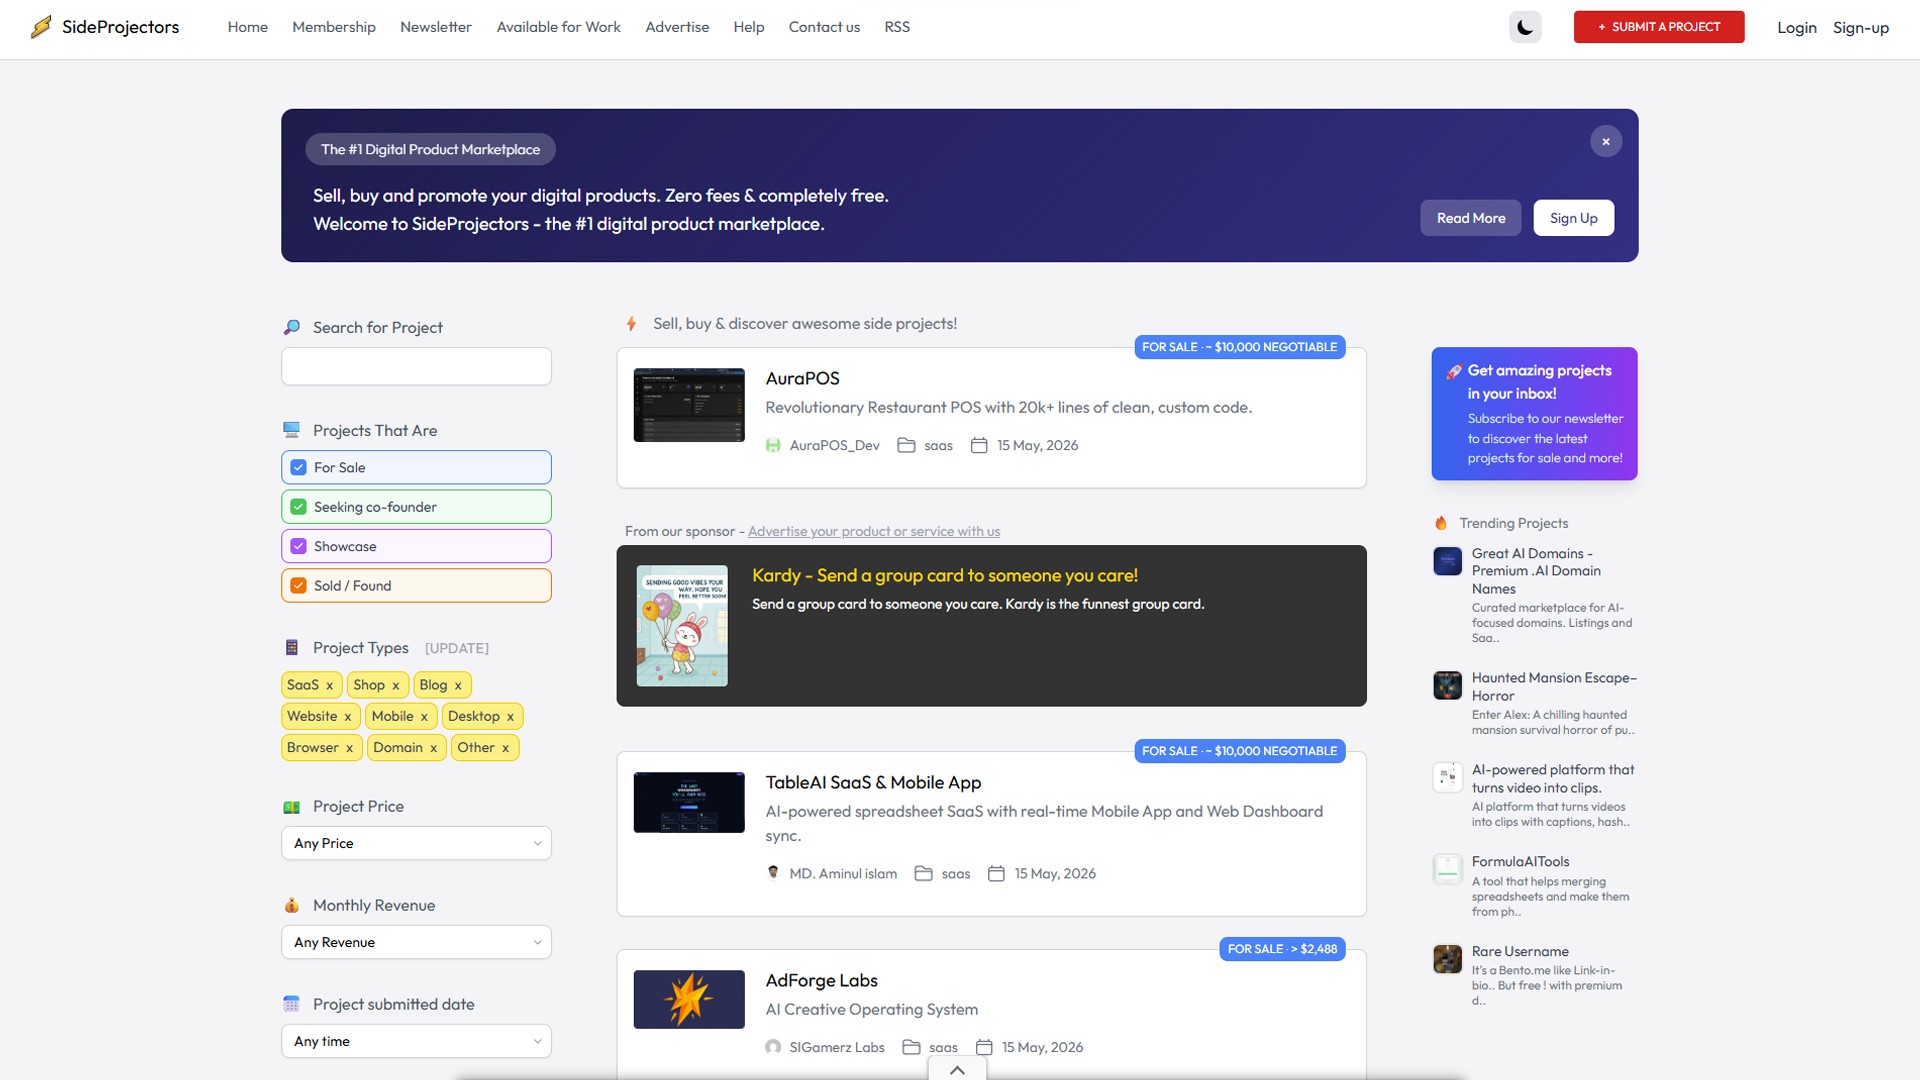The height and width of the screenshot is (1080, 1920).
Task: Open the Advertise nav item
Action: (x=677, y=27)
